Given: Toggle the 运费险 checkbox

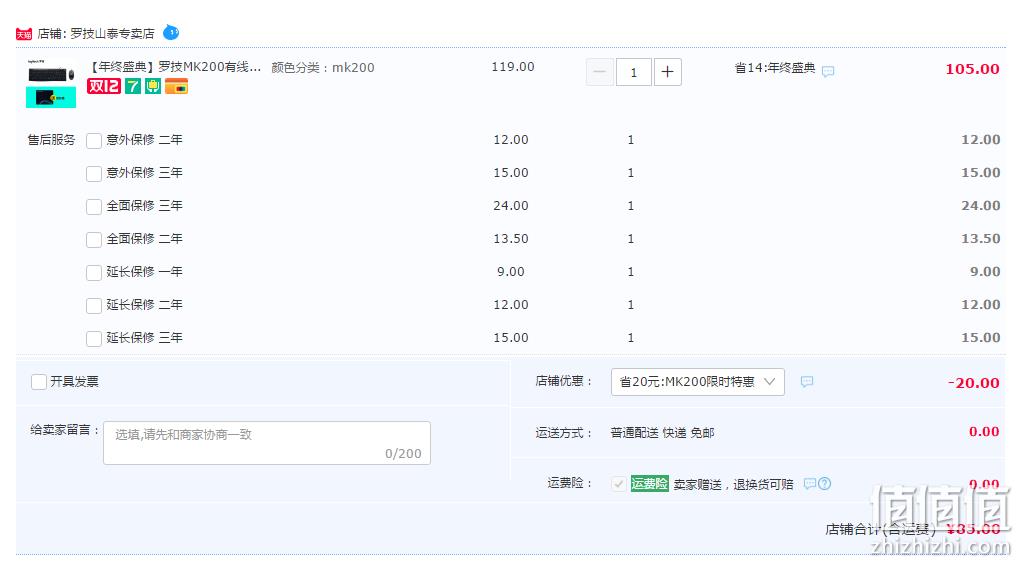Looking at the screenshot, I should (x=619, y=484).
